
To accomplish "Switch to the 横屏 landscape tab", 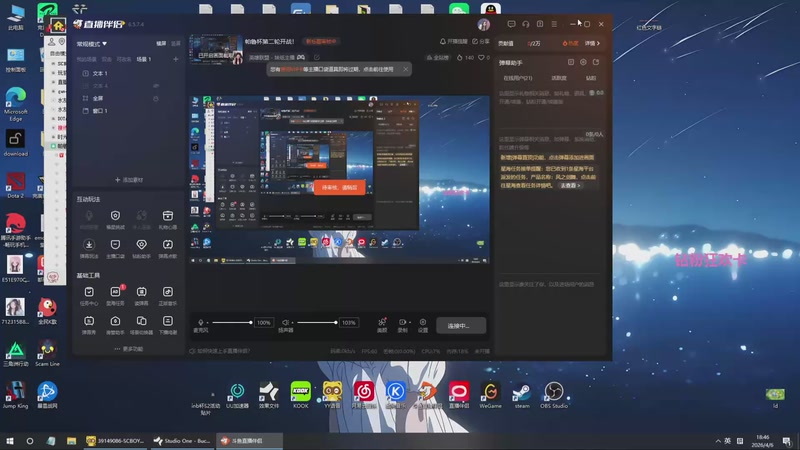I will (161, 44).
